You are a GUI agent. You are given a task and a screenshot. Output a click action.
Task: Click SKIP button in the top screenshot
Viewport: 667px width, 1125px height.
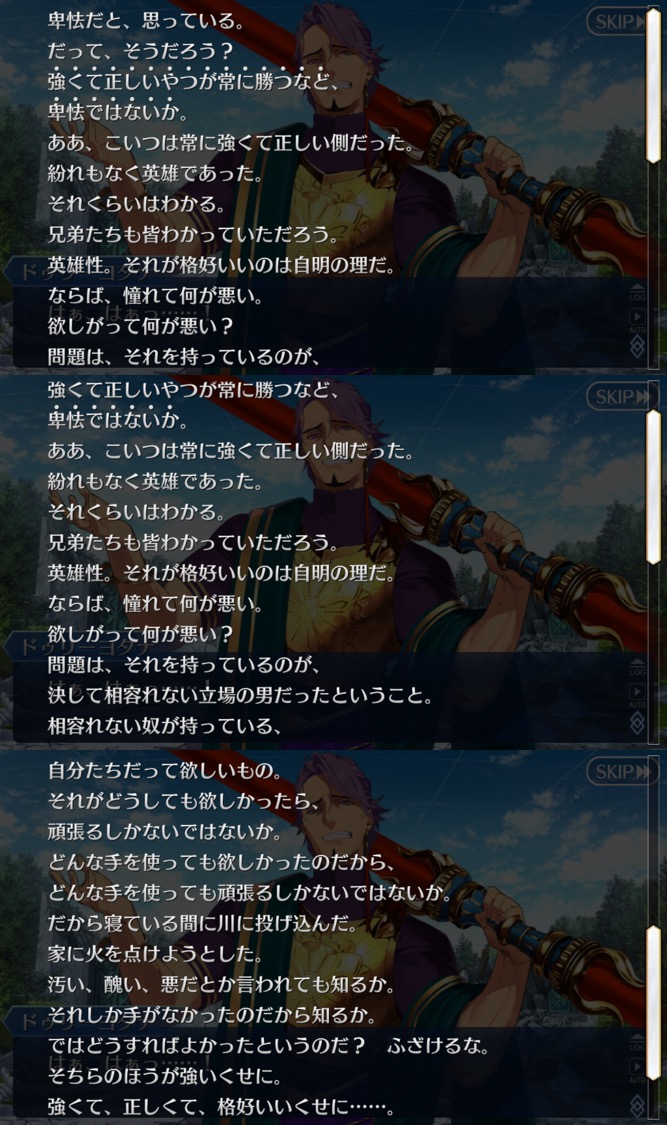621,22
